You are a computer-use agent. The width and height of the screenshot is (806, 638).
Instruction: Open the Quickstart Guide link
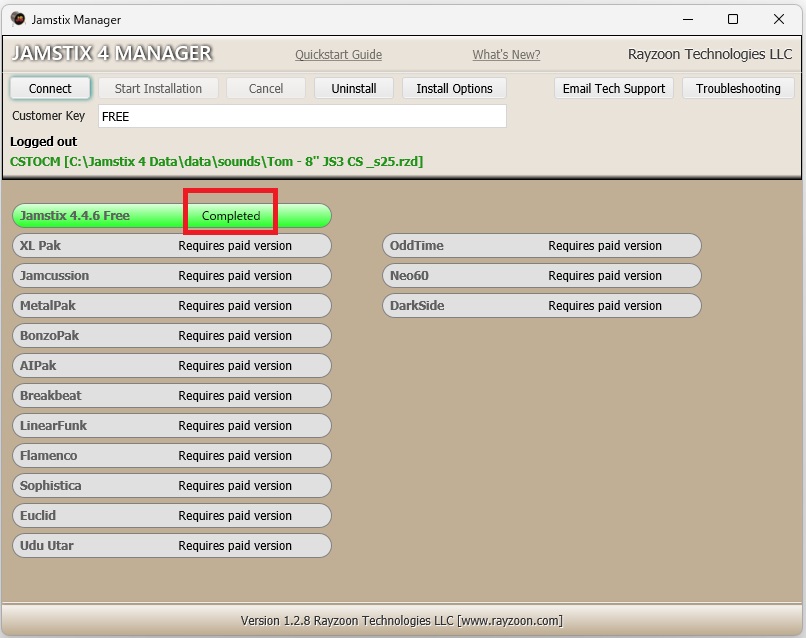[338, 55]
